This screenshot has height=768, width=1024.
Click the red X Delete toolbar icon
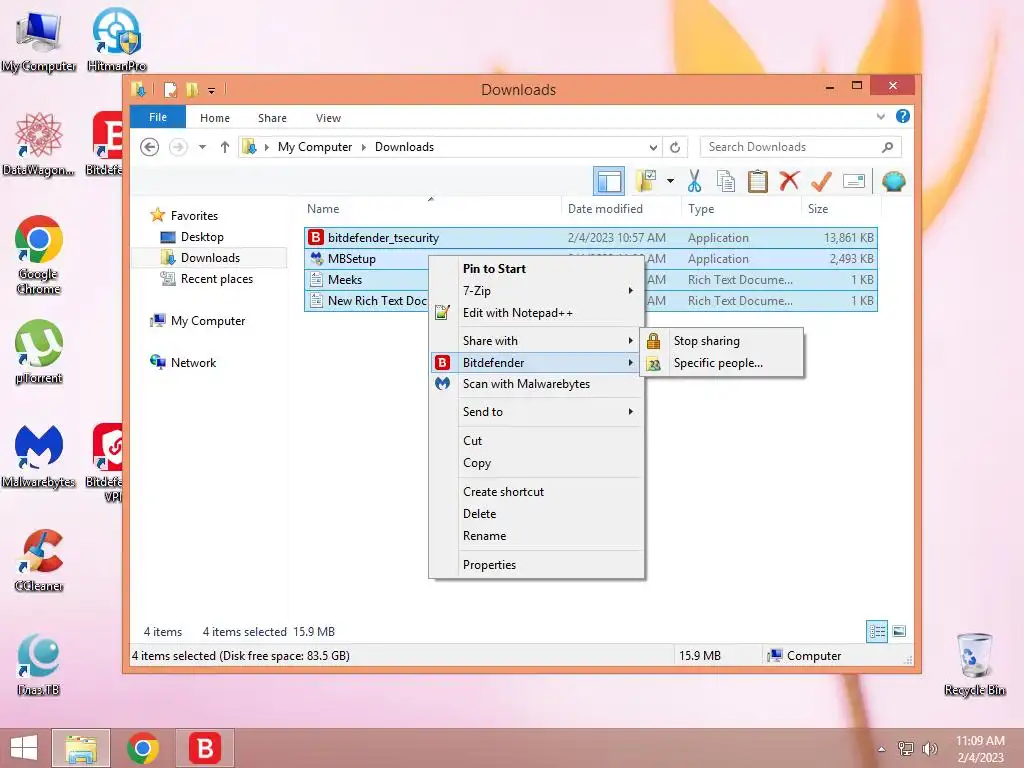point(789,180)
